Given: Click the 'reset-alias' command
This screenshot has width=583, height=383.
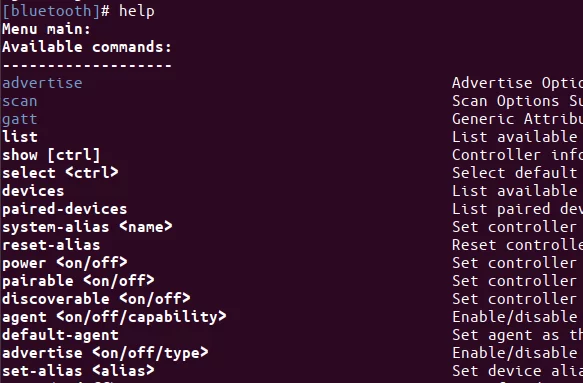Looking at the screenshot, I should (x=51, y=245).
